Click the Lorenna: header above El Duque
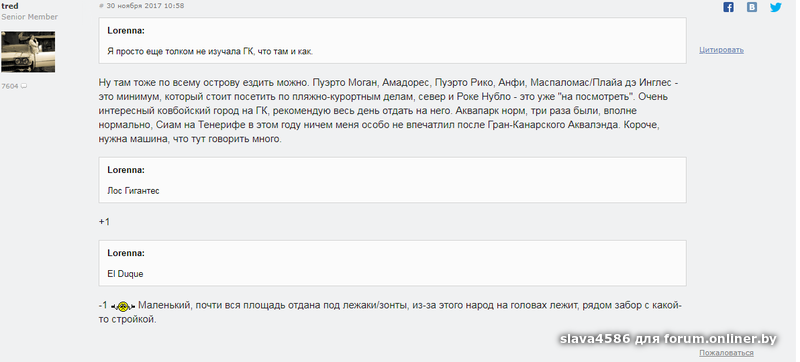This screenshot has height=362, width=800. [126, 253]
